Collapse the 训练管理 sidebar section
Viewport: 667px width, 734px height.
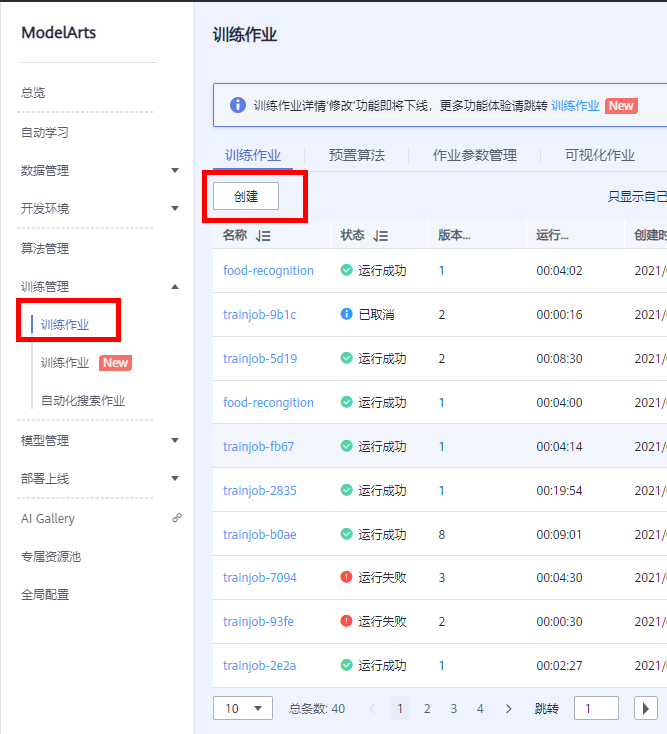coord(175,287)
